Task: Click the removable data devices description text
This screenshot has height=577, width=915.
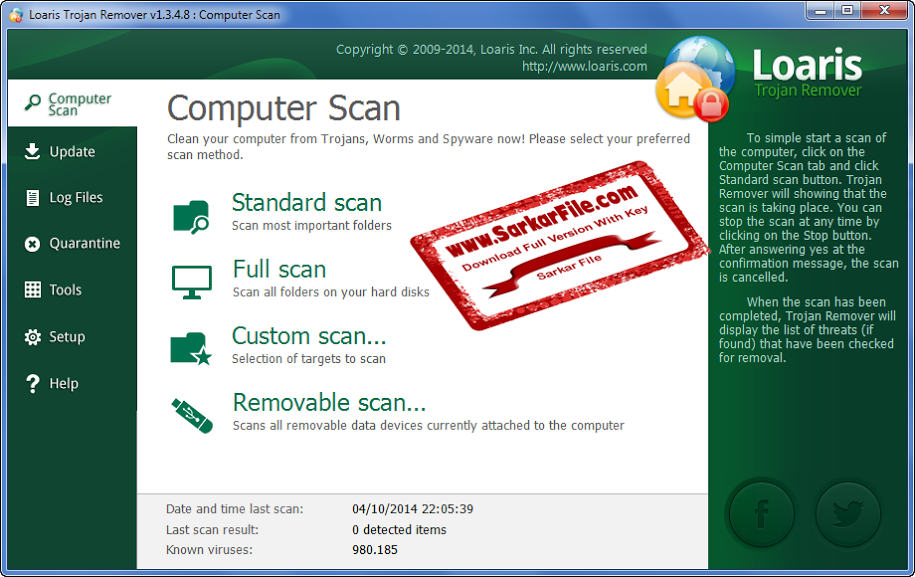Action: 428,426
